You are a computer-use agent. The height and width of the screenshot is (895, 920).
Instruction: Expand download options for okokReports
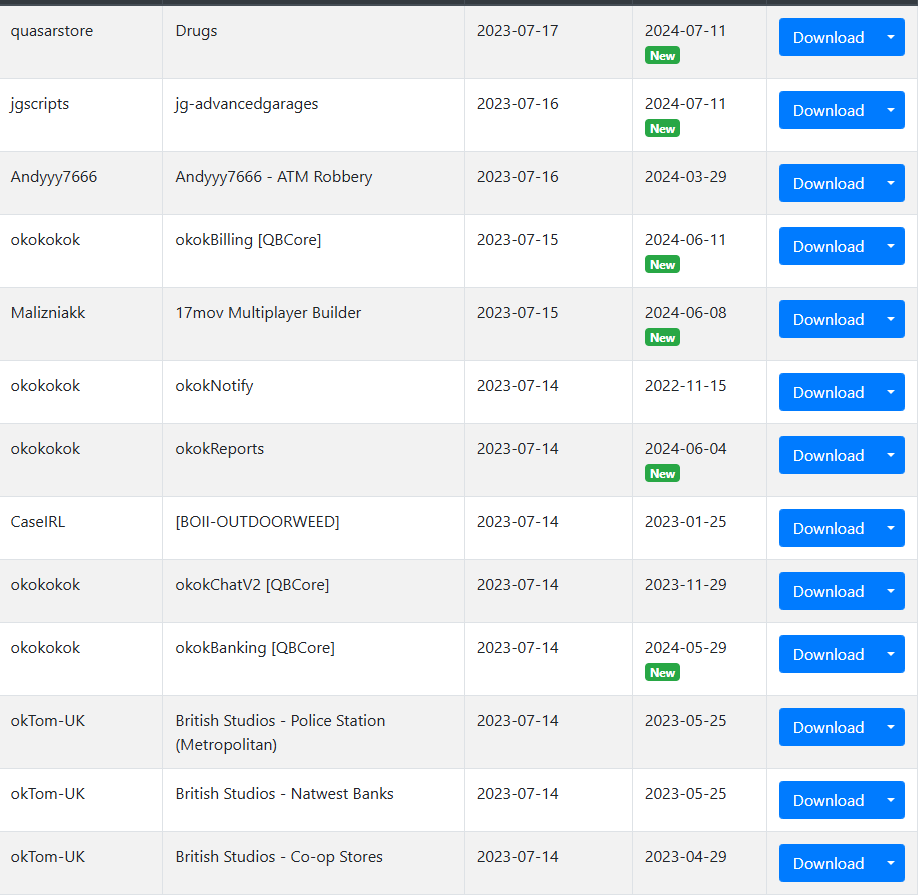click(891, 455)
